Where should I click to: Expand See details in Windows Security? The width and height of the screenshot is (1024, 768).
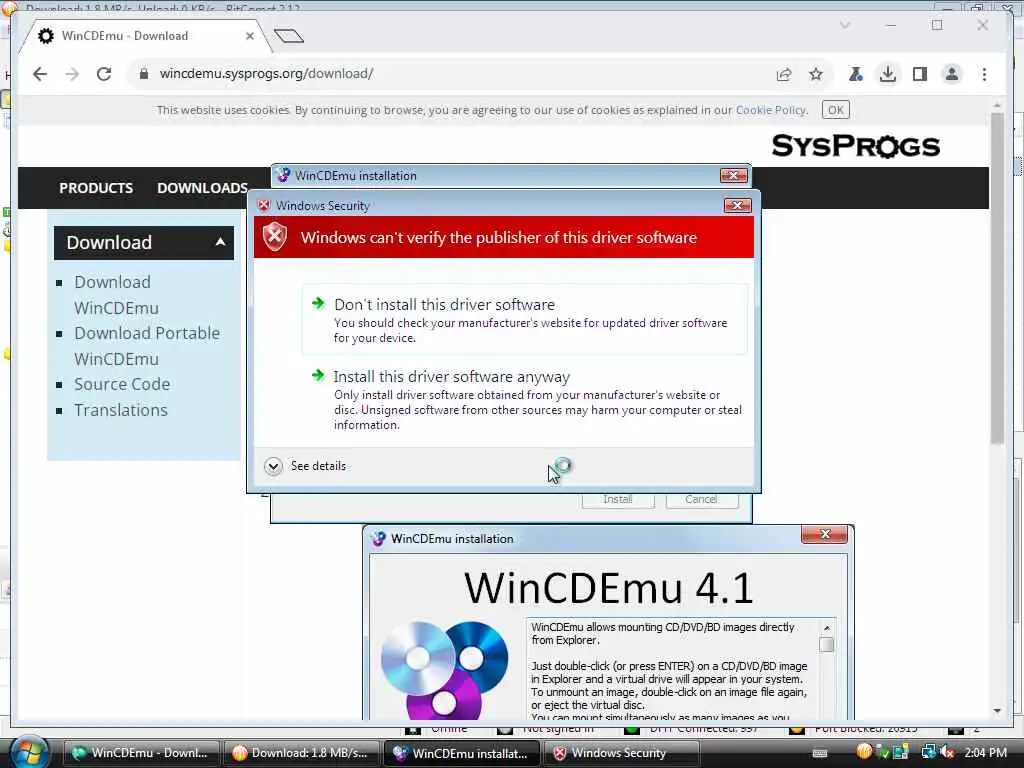306,466
